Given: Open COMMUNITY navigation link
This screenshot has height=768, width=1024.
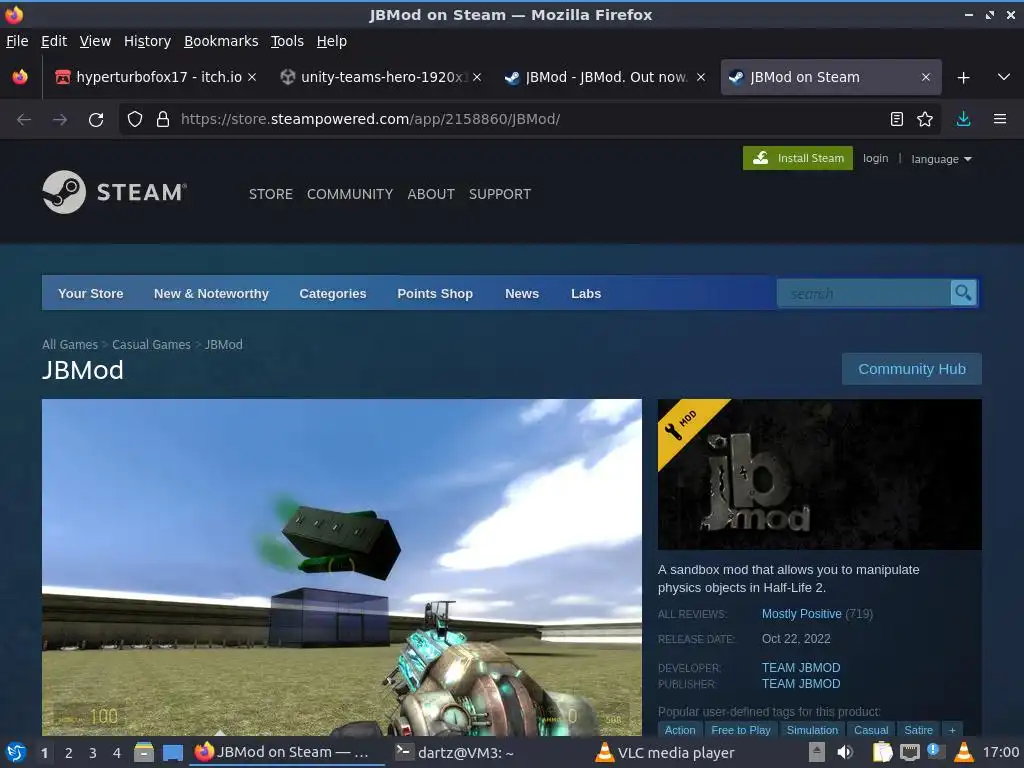Looking at the screenshot, I should click(x=350, y=194).
